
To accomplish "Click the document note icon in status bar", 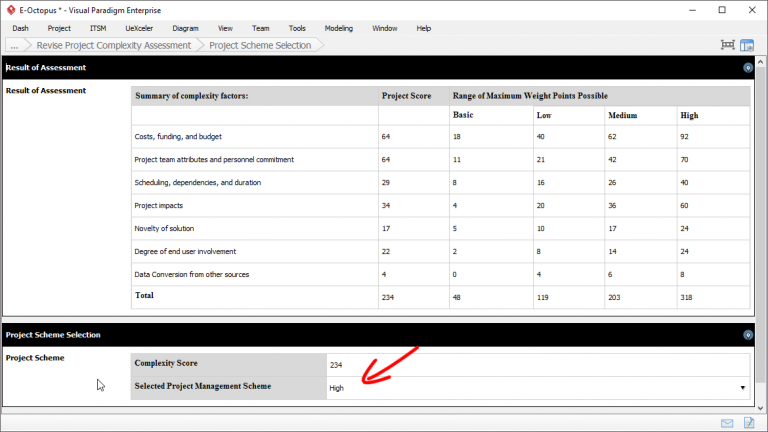I will 747,423.
